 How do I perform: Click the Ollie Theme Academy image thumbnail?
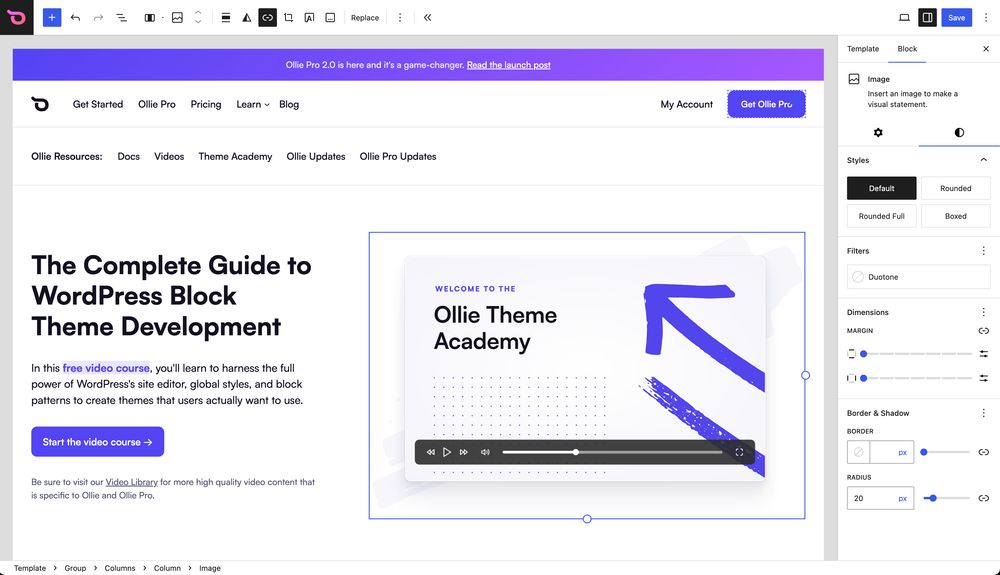tap(587, 375)
